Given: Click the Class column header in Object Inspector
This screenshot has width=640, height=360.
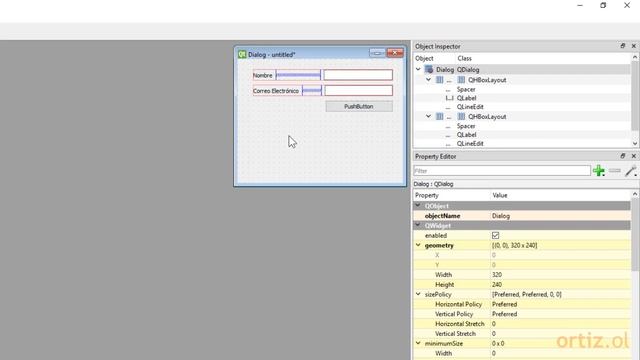Looking at the screenshot, I should [x=464, y=58].
